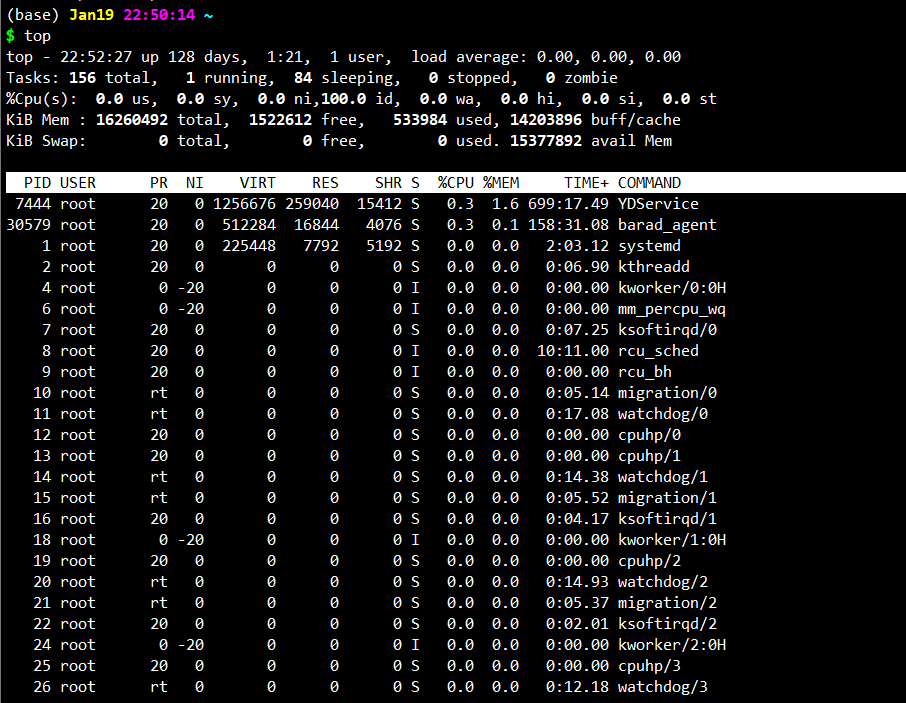The height and width of the screenshot is (703, 906).
Task: Select the total memory value 16260492
Action: click(x=132, y=120)
